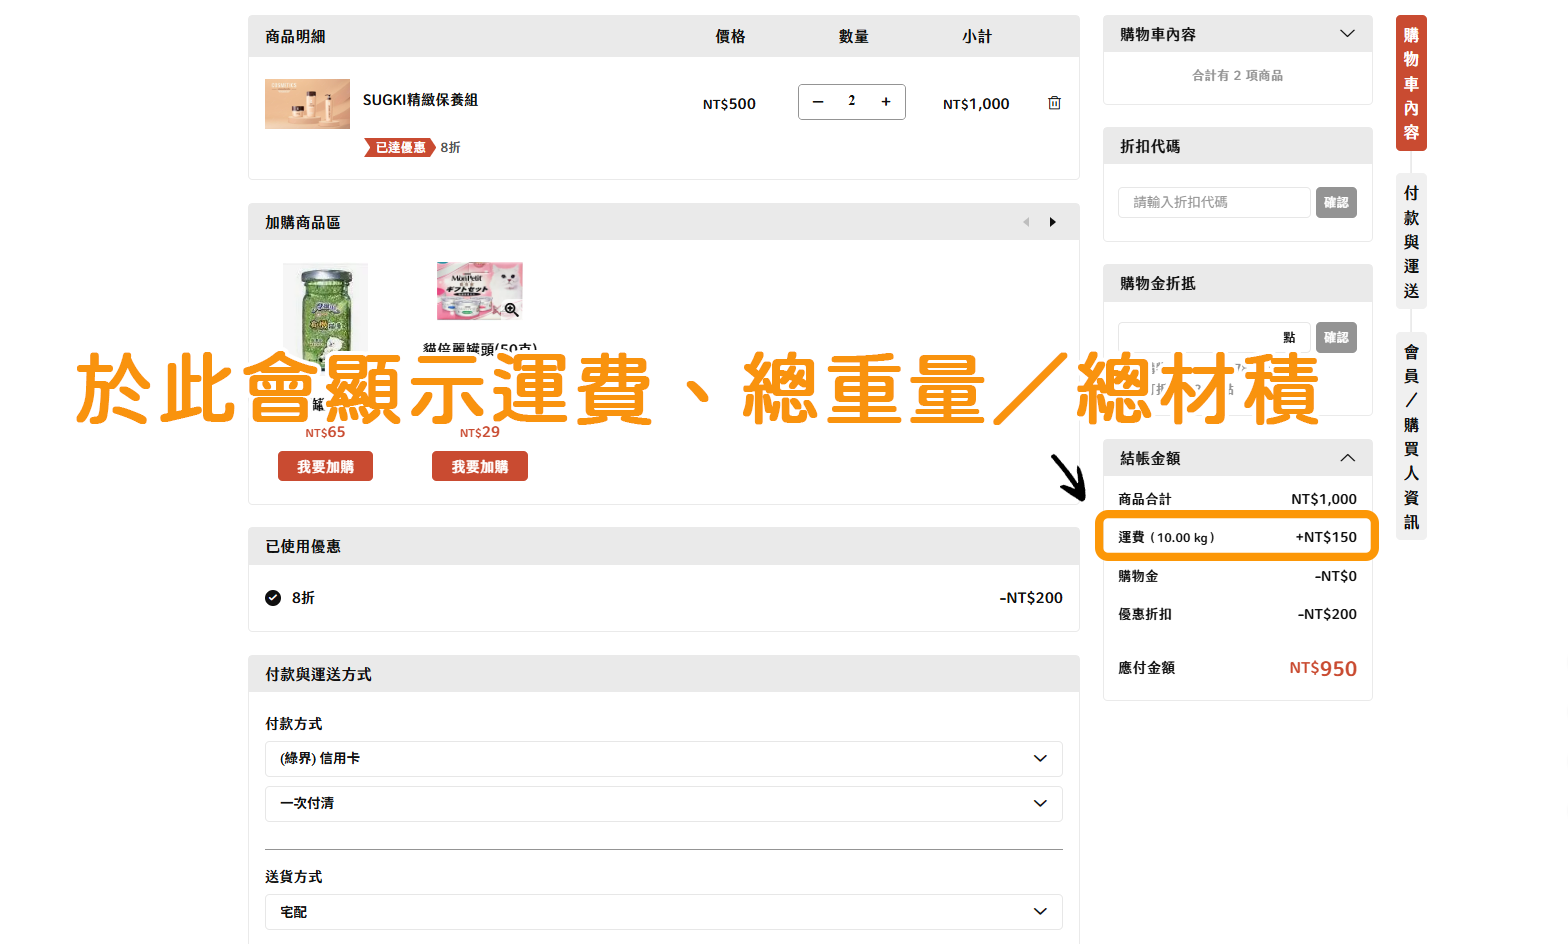Collapse the 購物車內容 panel chevron

[x=1348, y=34]
